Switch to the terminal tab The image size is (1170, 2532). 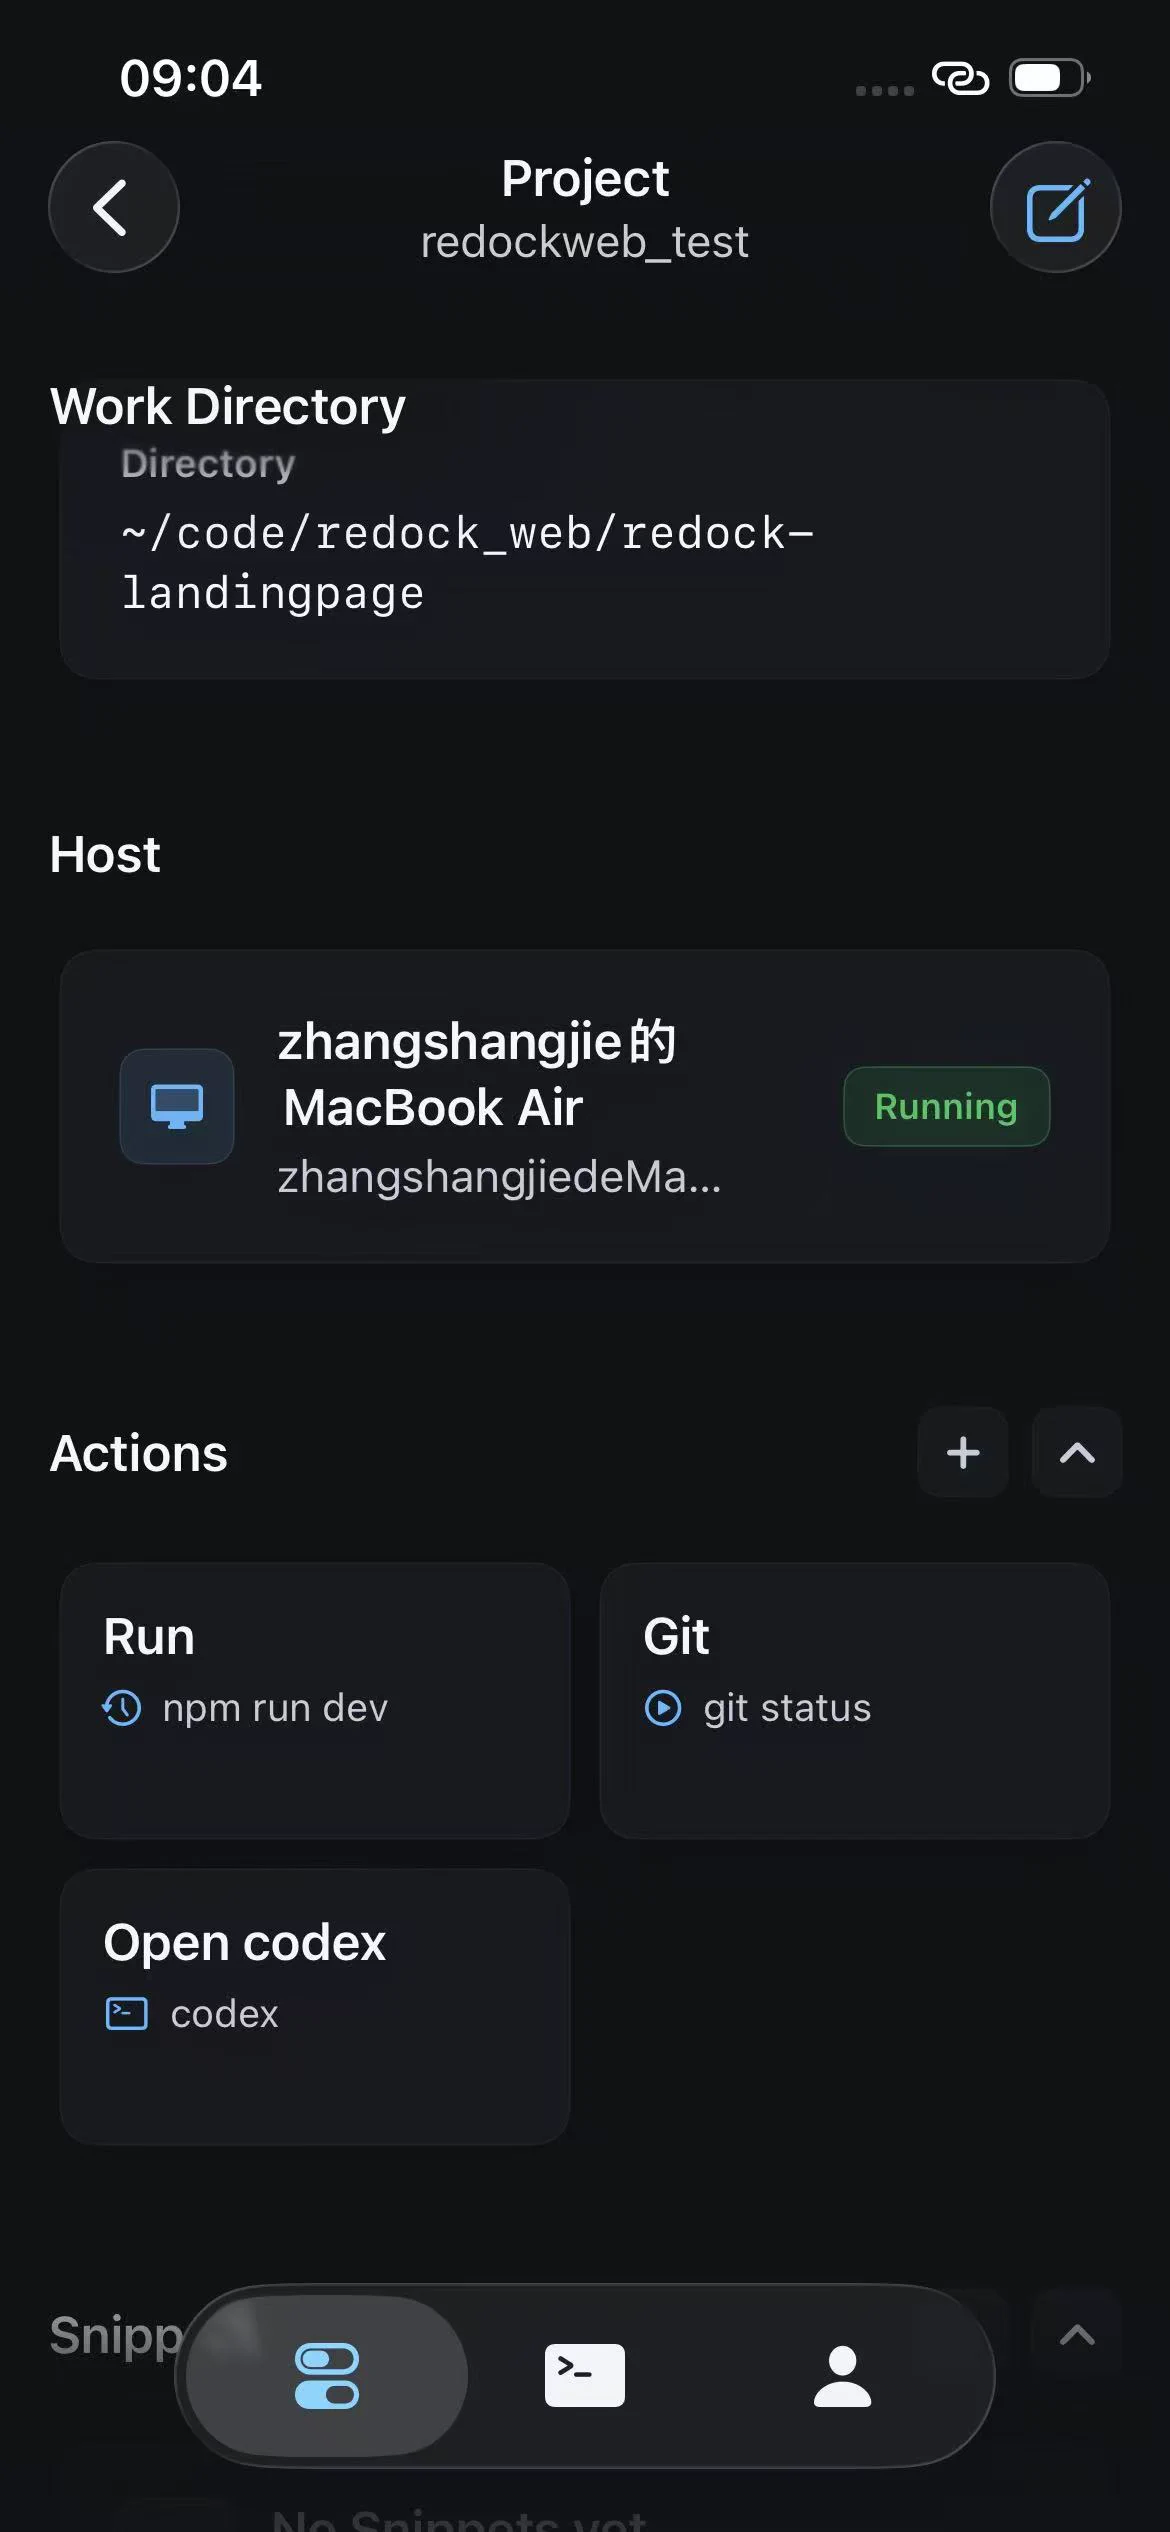point(585,2375)
